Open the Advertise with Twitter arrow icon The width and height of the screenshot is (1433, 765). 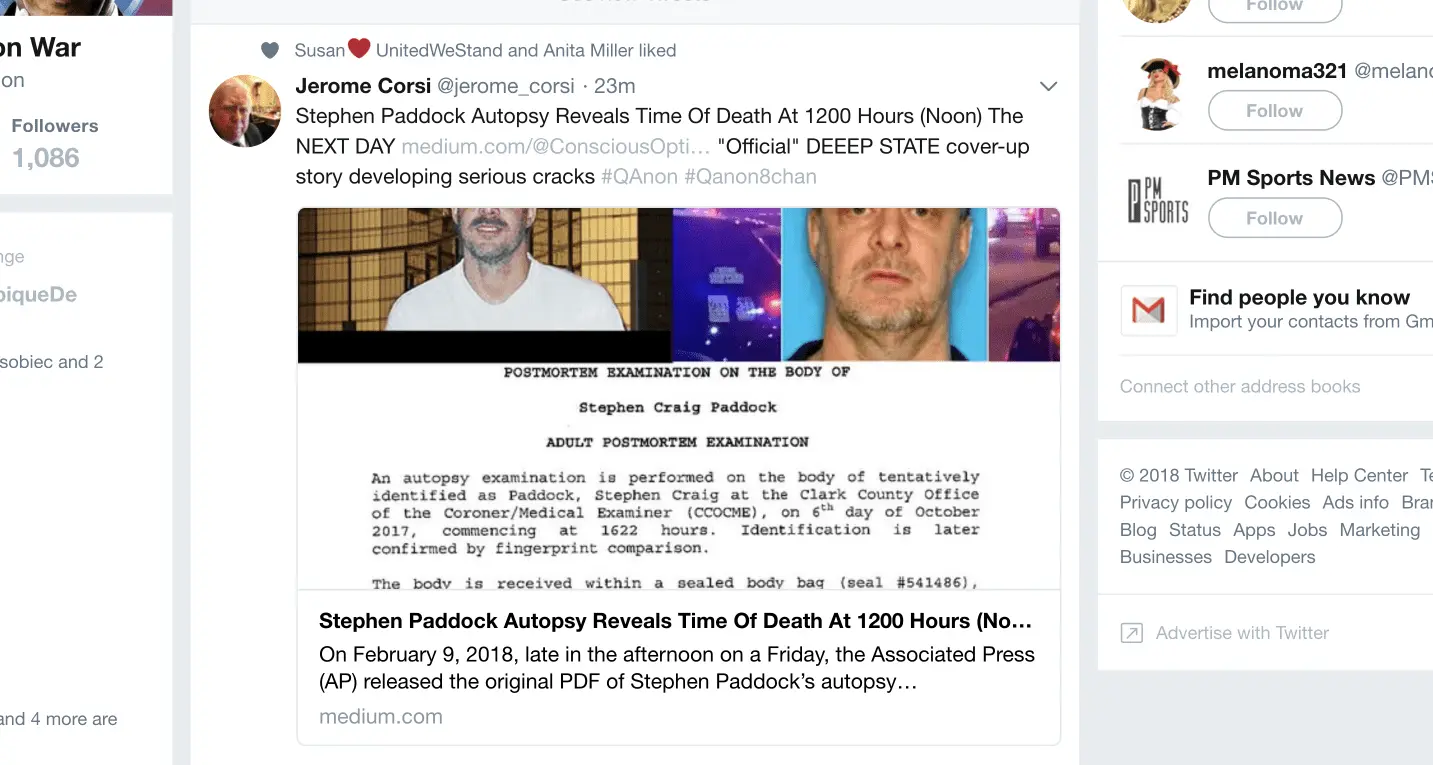click(x=1131, y=633)
